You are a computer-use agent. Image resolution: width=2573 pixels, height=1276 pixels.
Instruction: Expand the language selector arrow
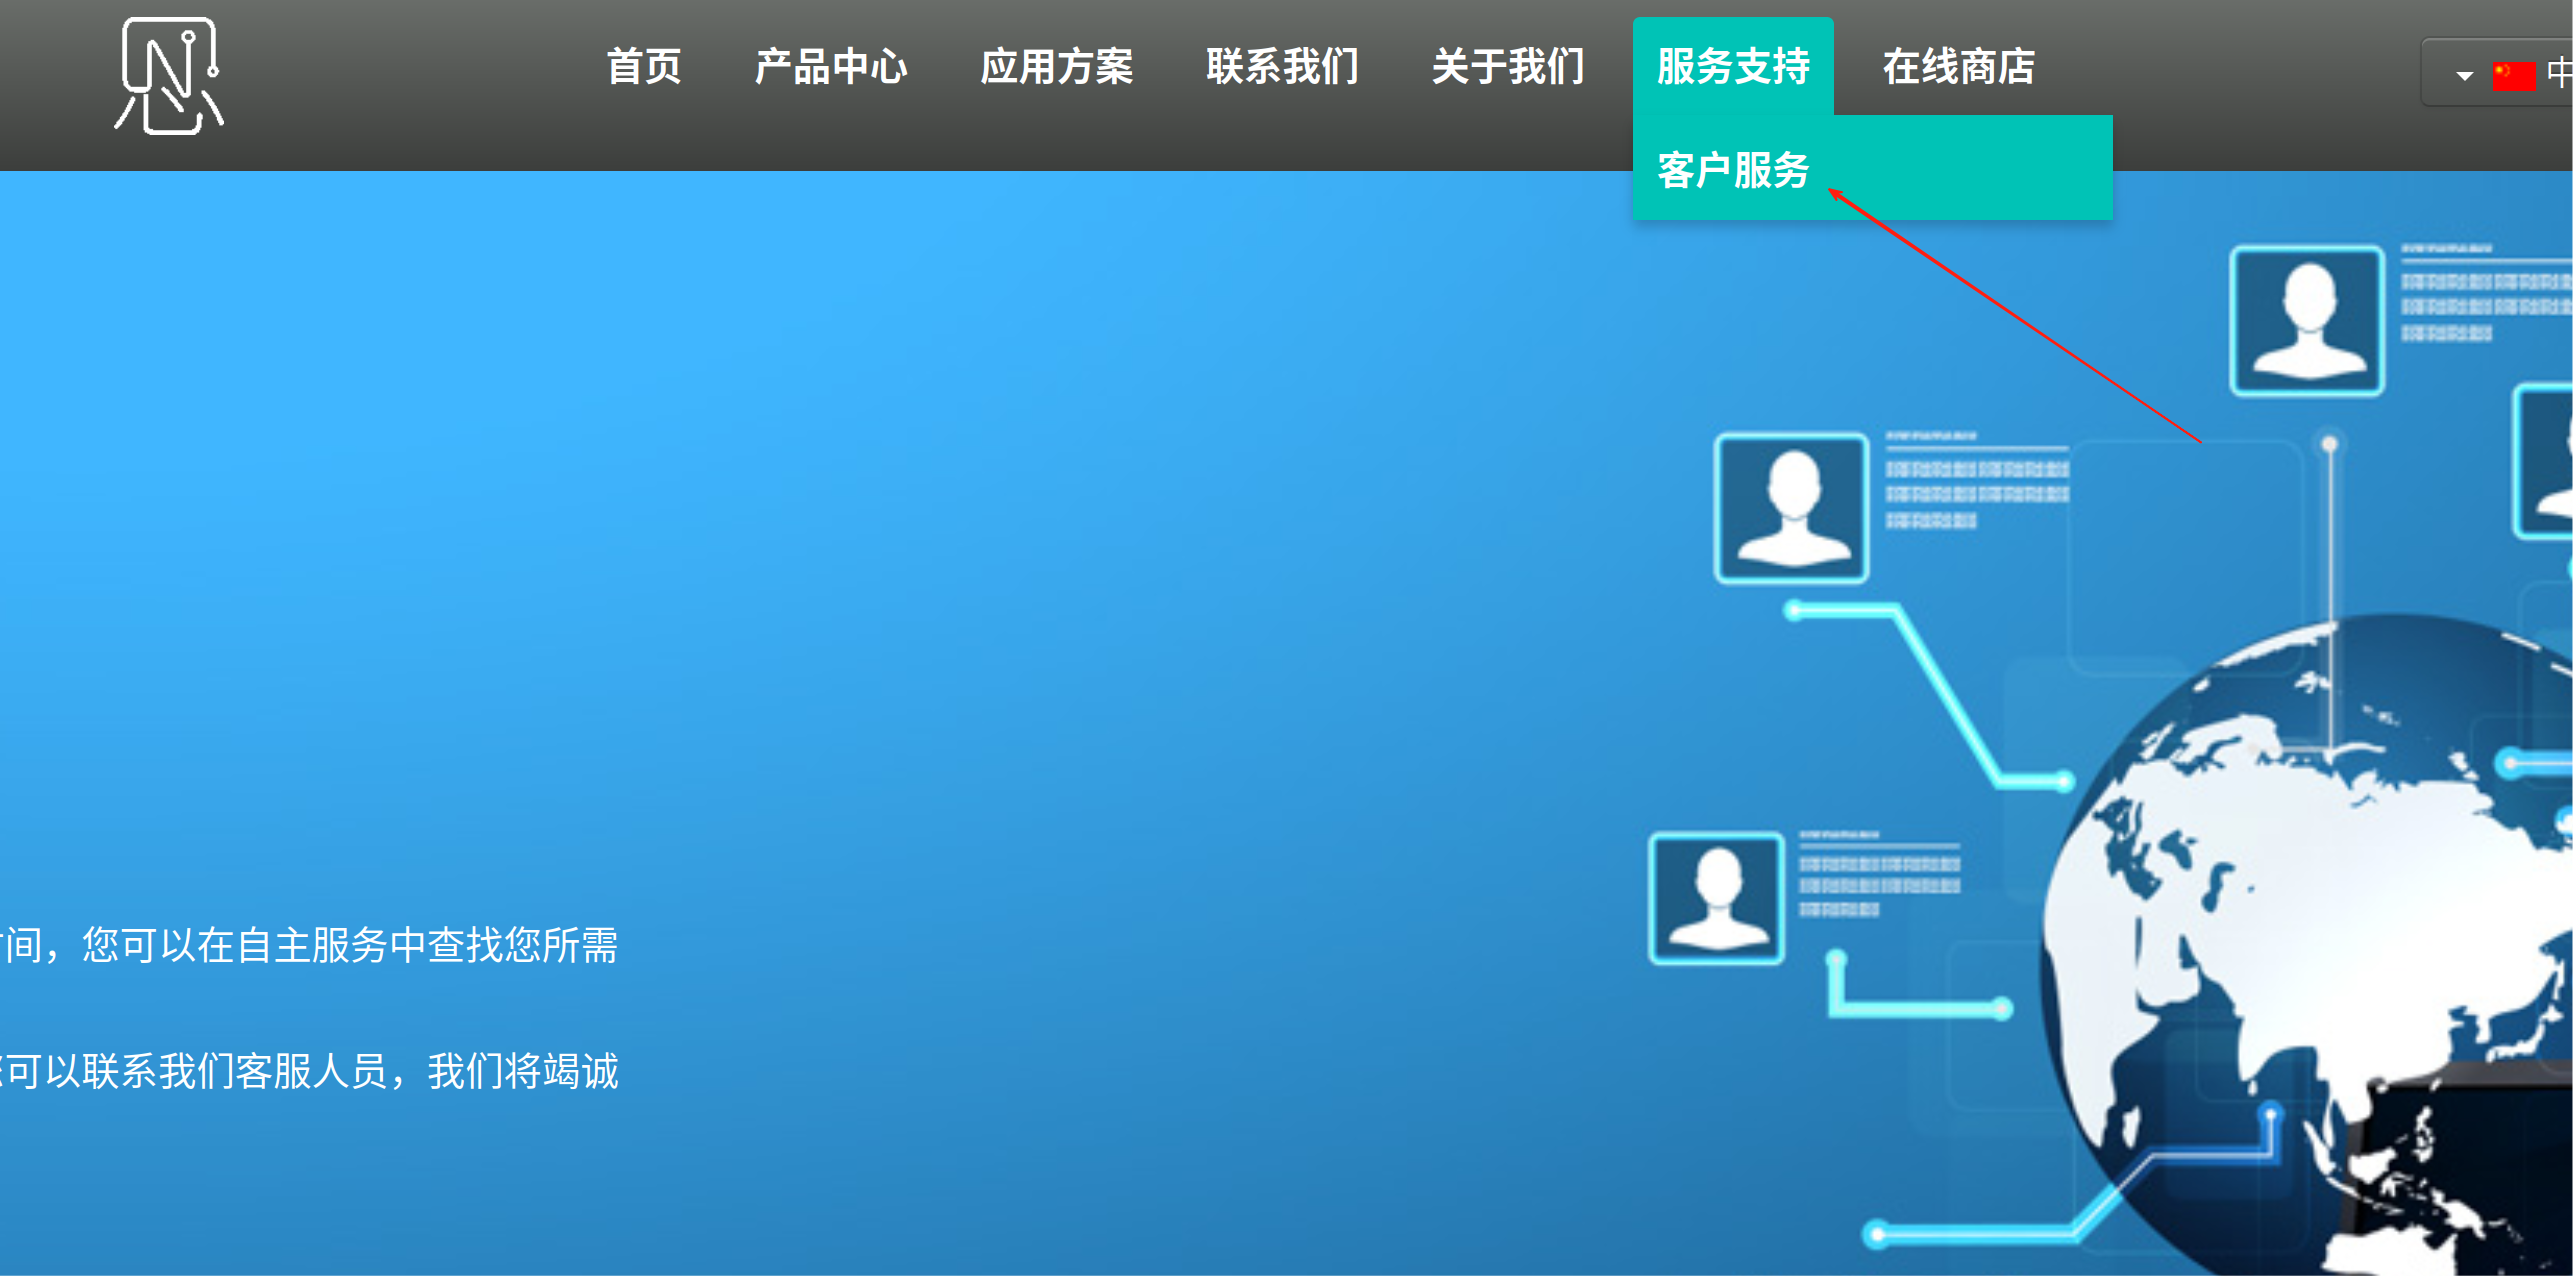coord(2464,75)
